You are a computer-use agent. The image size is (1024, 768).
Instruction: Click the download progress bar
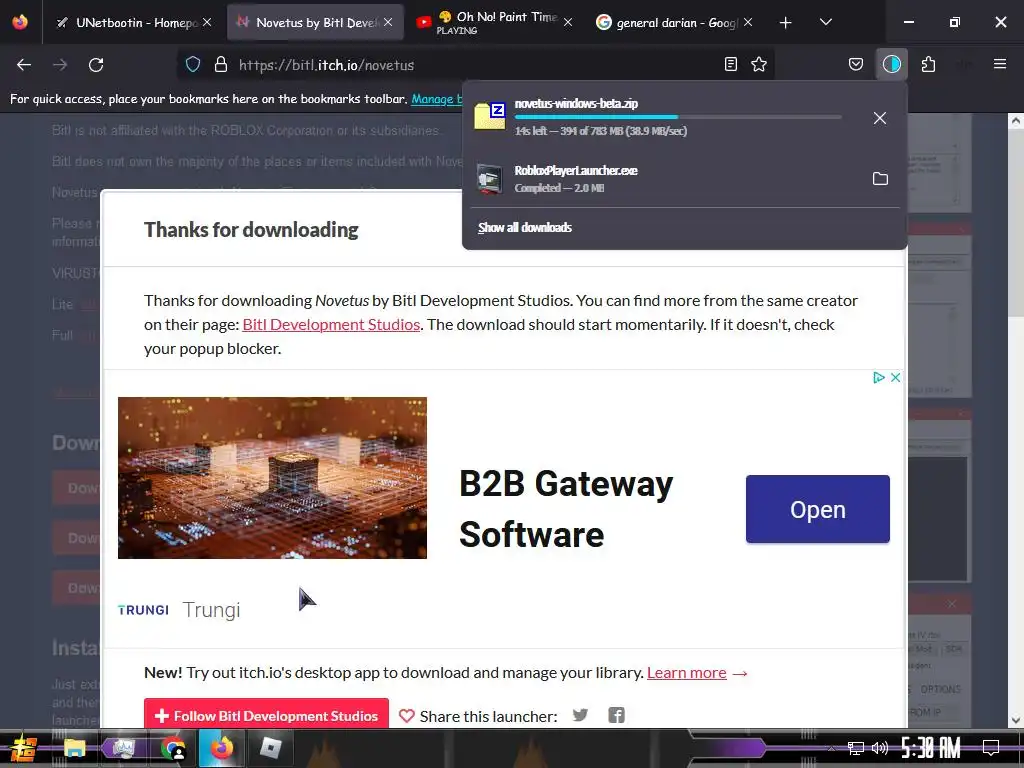point(677,118)
